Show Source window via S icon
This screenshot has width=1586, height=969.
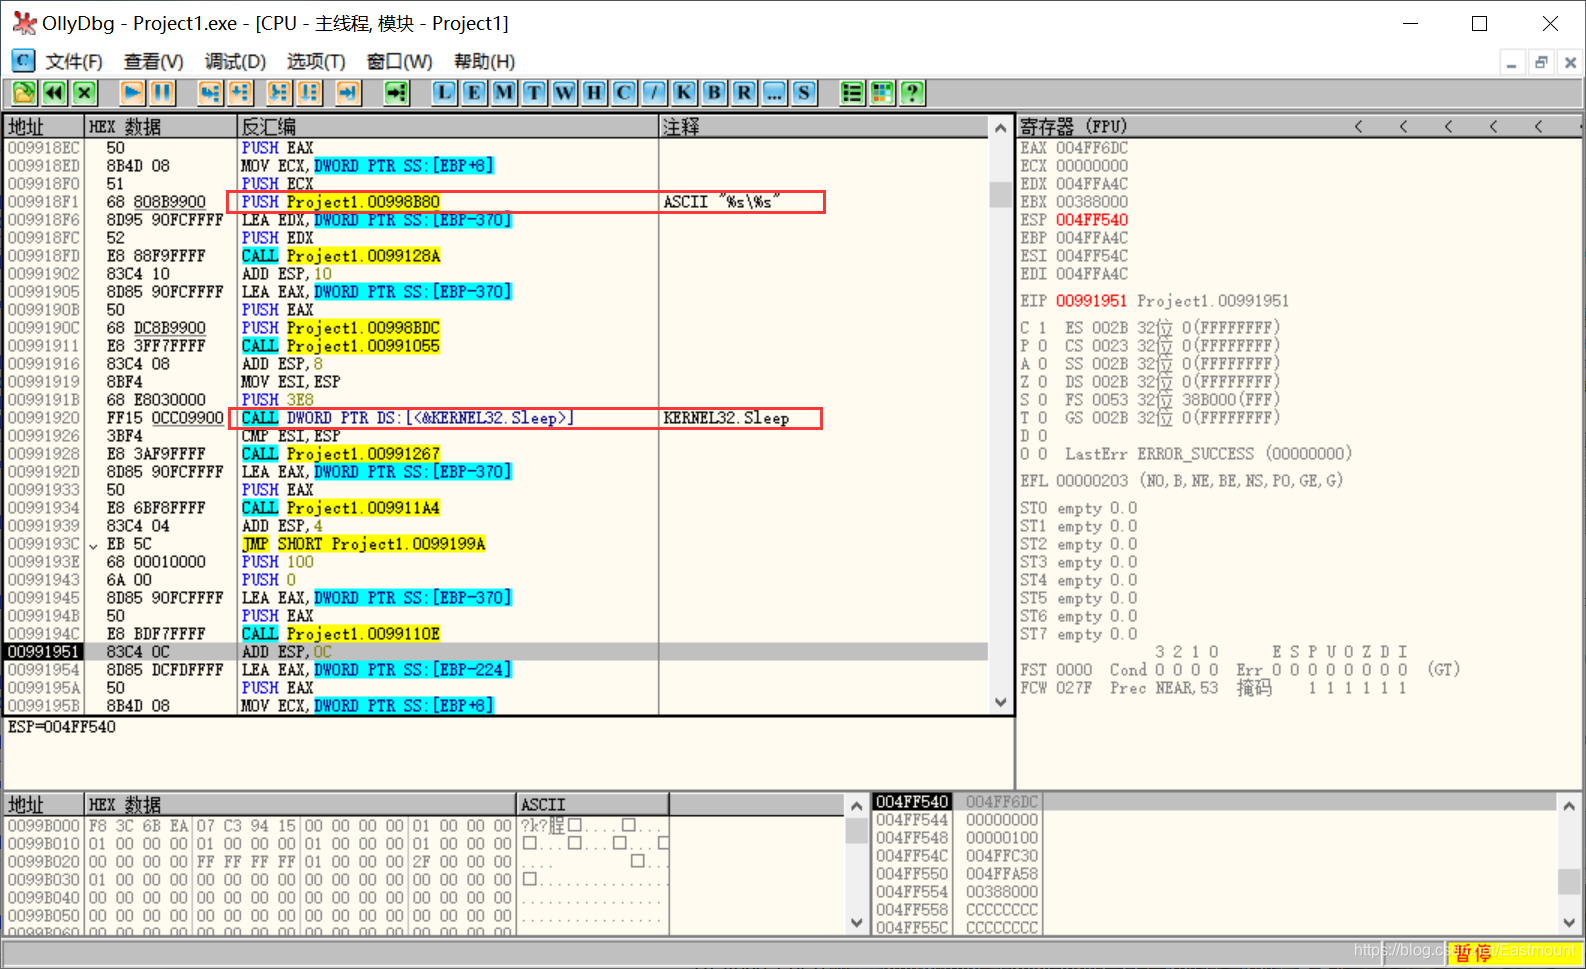pos(804,93)
